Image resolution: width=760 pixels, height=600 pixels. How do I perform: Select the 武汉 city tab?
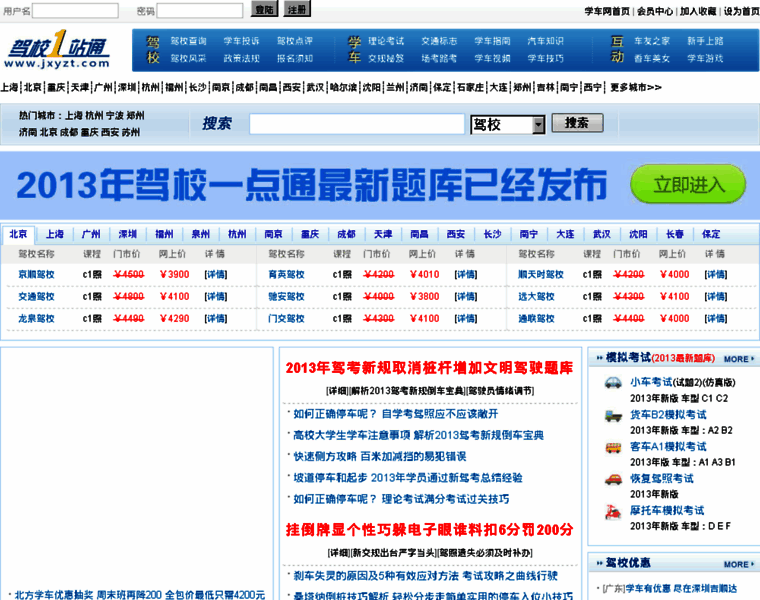click(602, 234)
